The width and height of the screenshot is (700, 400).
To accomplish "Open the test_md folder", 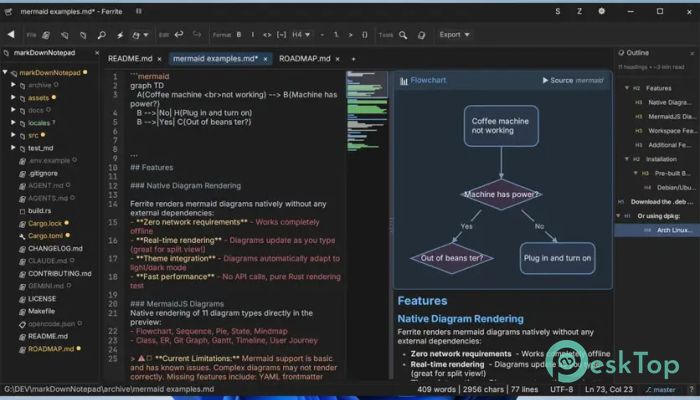I will tap(41, 148).
